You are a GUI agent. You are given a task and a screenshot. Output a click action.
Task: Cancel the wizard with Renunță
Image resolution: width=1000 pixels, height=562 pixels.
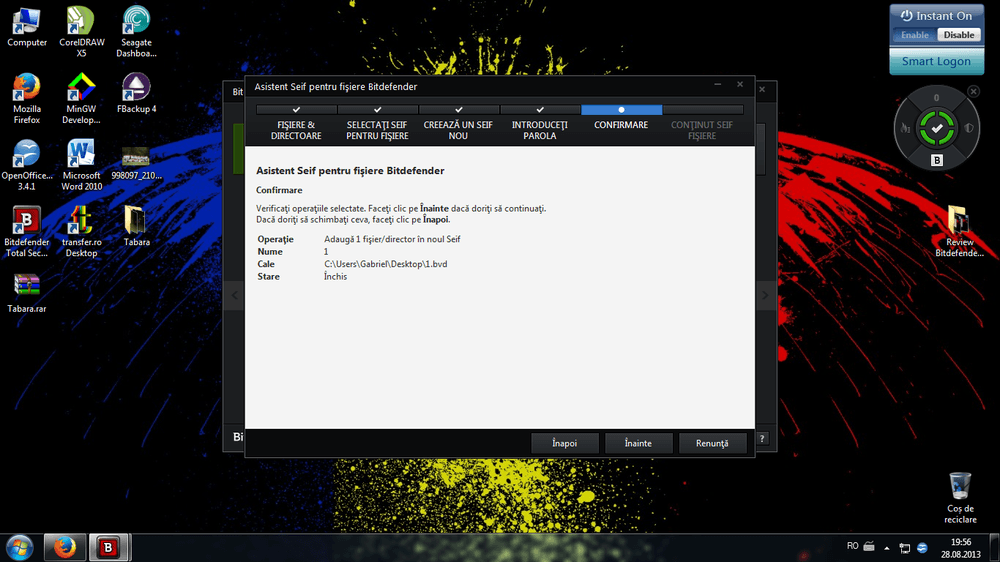[712, 443]
